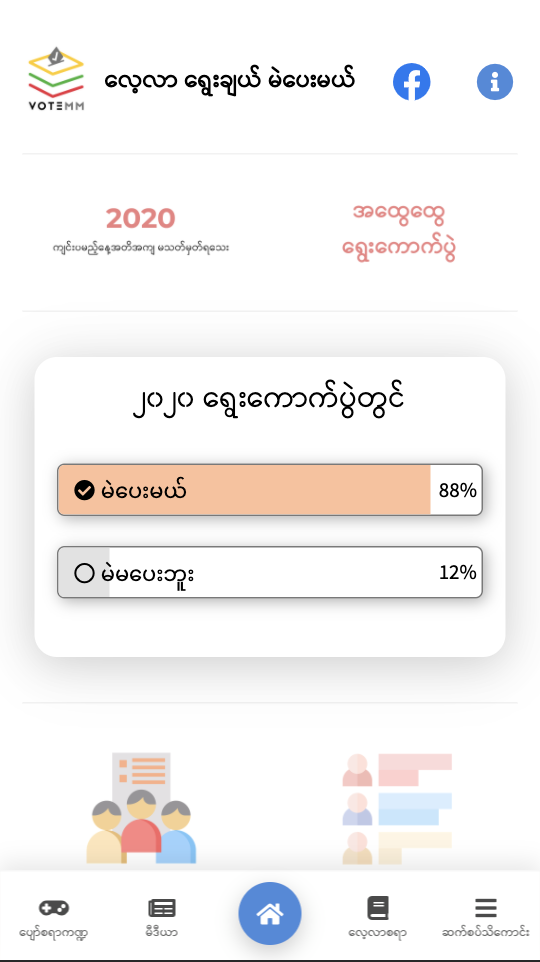Tap the VOTEMM ballot box logo
Image resolution: width=540 pixels, height=962 pixels.
point(56,79)
